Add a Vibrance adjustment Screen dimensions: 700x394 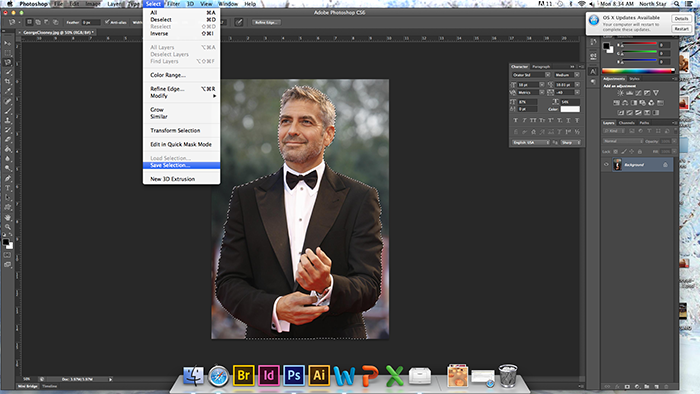[x=656, y=93]
